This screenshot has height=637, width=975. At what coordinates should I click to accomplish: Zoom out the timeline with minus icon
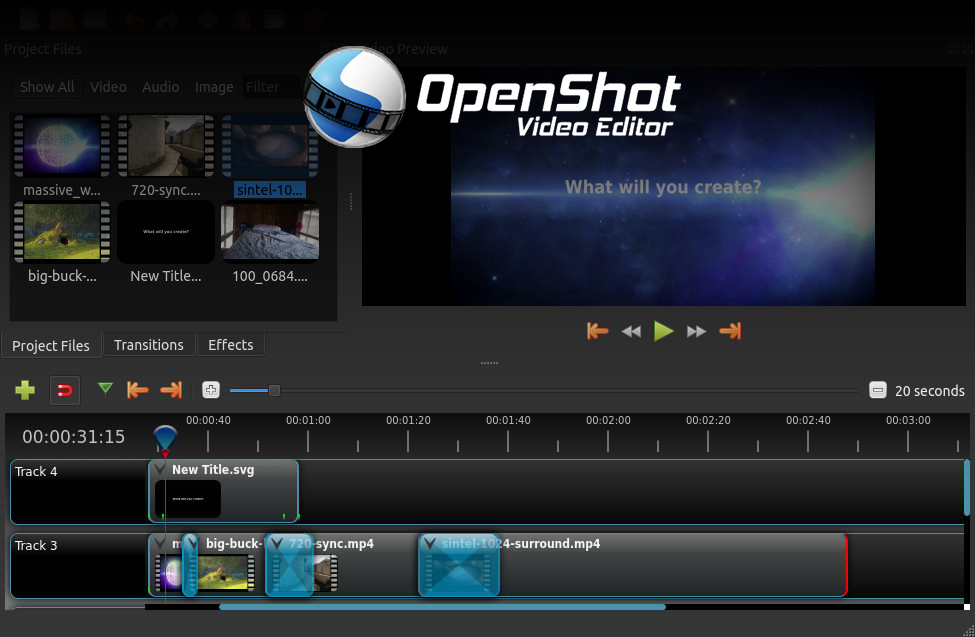coord(877,390)
